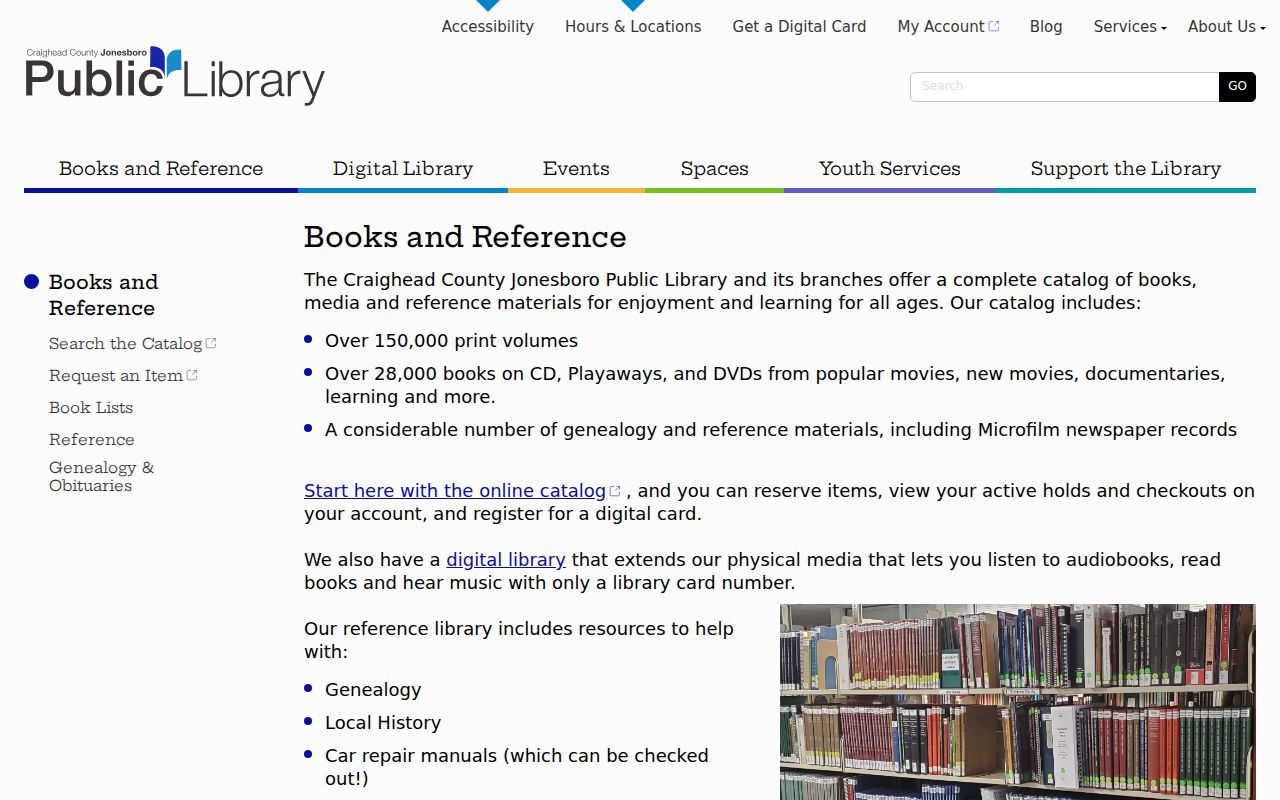The width and height of the screenshot is (1280, 800).
Task: Open the Support the Library tab
Action: (1126, 169)
